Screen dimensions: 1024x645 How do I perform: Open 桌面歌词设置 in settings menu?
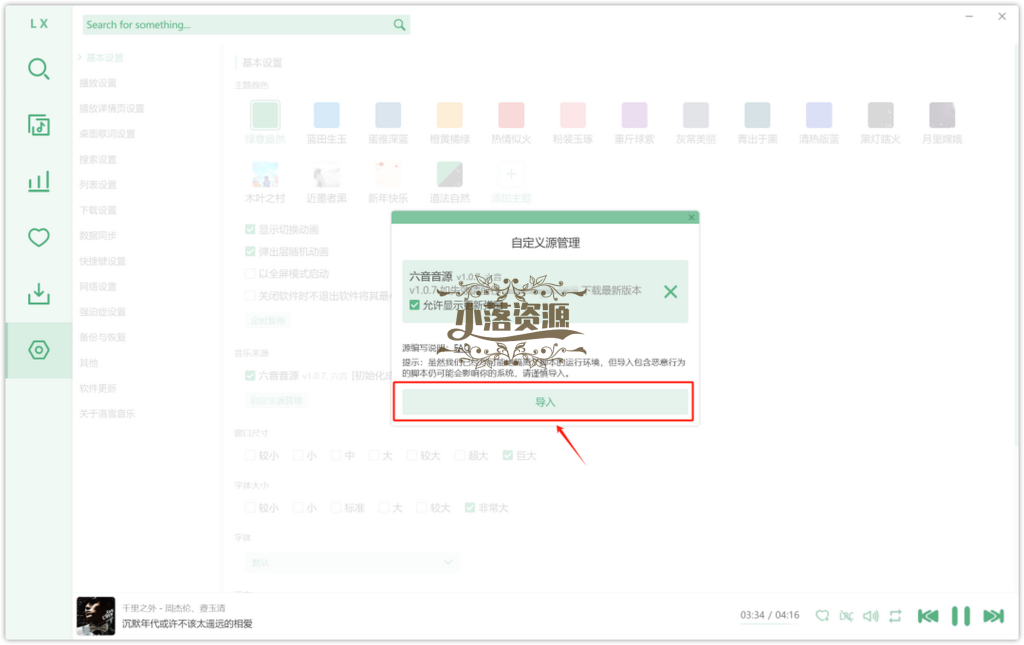107,134
